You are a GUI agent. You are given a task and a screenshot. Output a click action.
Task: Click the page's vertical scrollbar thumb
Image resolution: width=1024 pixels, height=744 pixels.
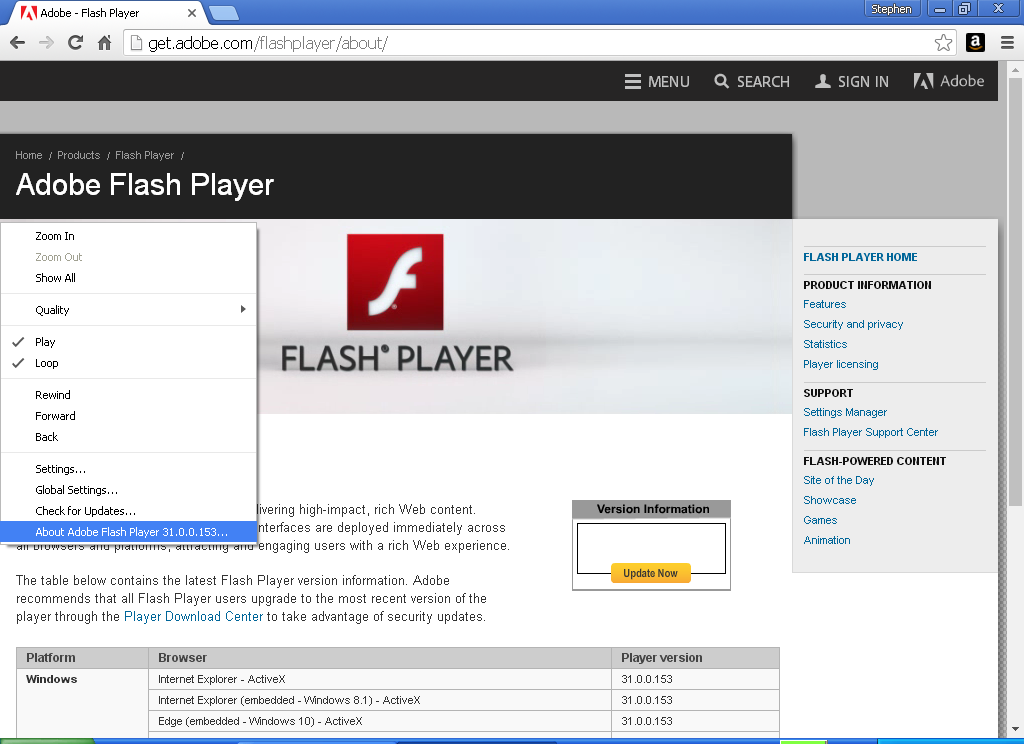(1015, 292)
